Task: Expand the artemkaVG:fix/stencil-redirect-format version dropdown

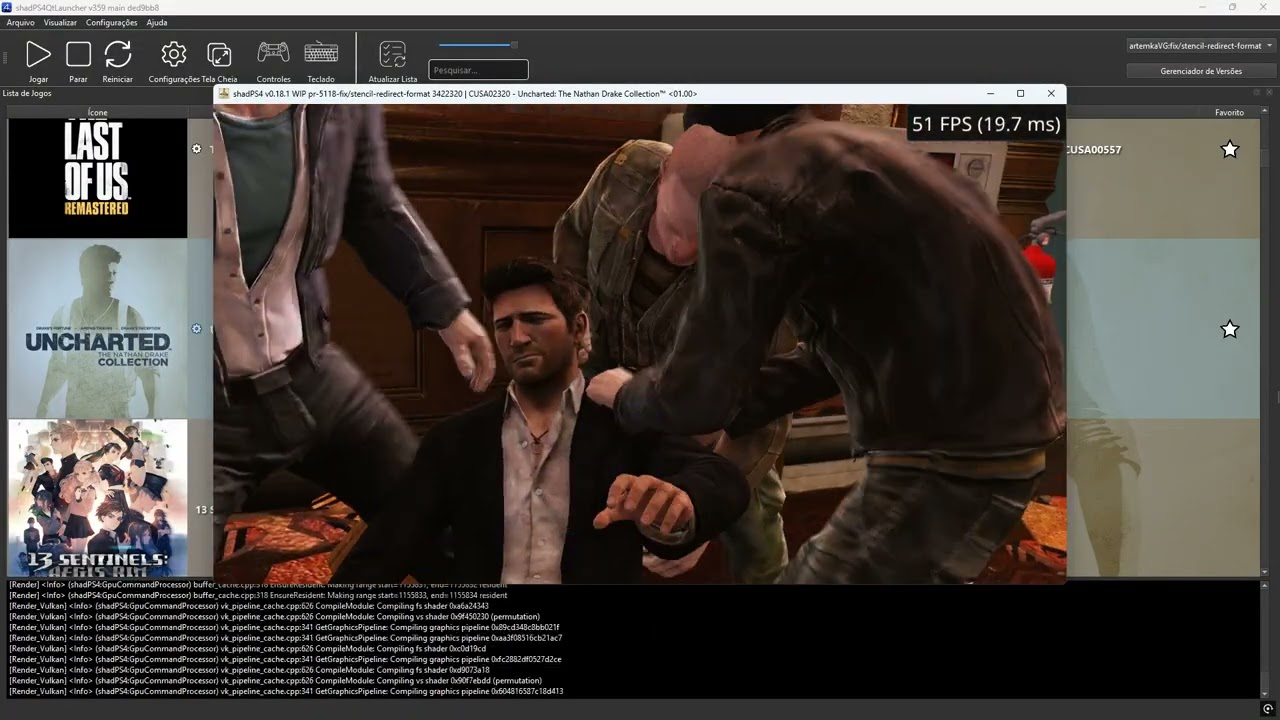Action: pyautogui.click(x=1200, y=46)
